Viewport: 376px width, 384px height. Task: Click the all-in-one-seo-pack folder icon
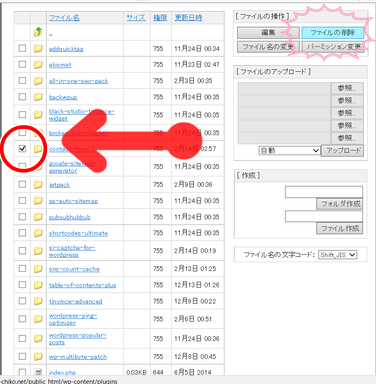[38, 81]
